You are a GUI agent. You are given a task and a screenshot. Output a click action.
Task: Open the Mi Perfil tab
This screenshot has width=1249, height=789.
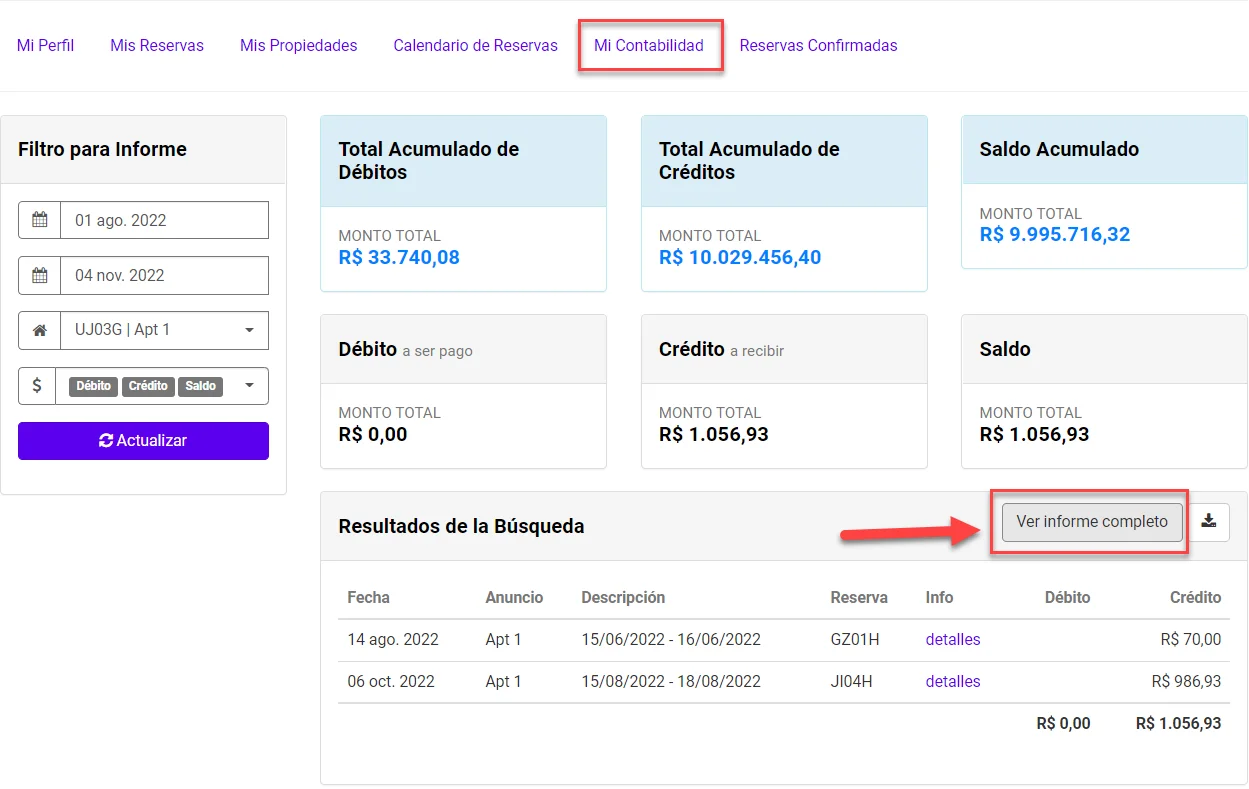point(45,45)
